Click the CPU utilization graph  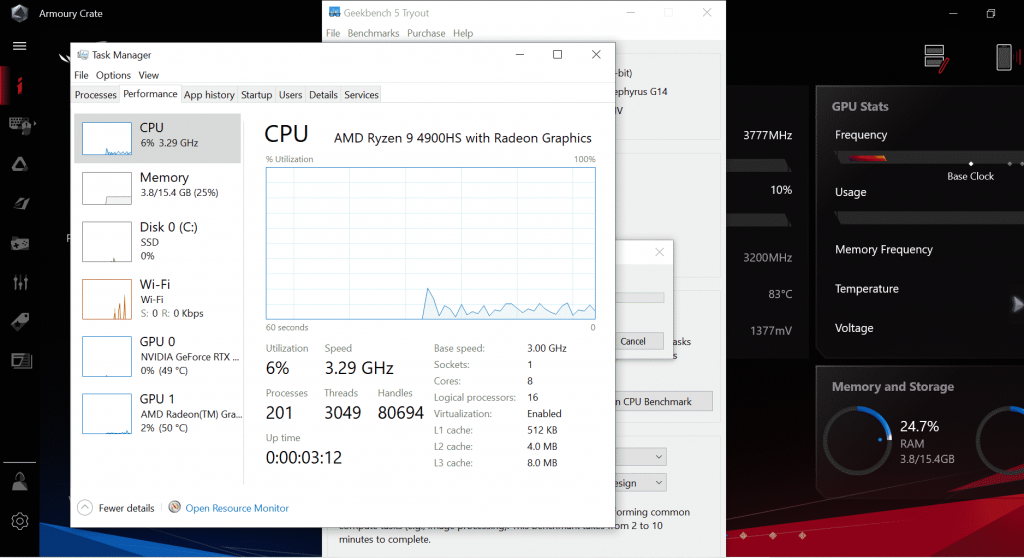[430, 243]
